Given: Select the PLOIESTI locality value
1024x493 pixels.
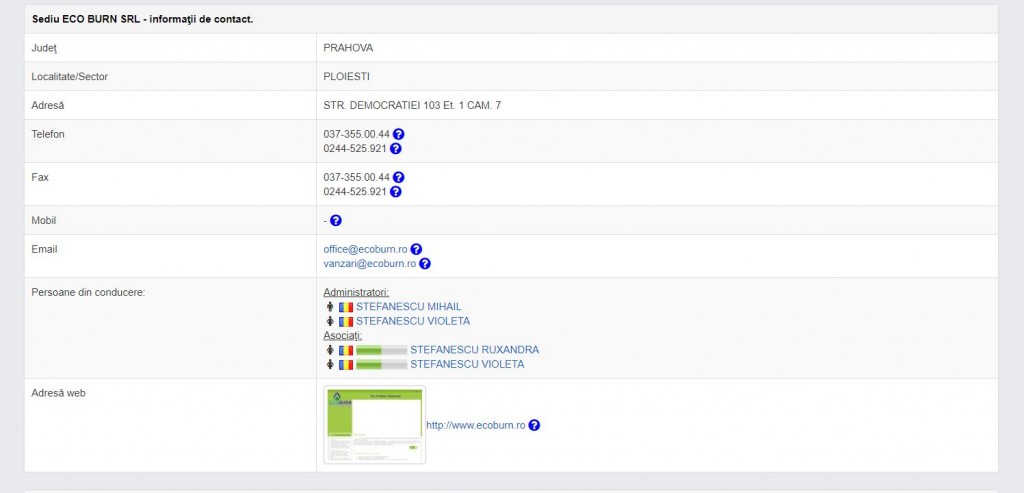Looking at the screenshot, I should (346, 76).
